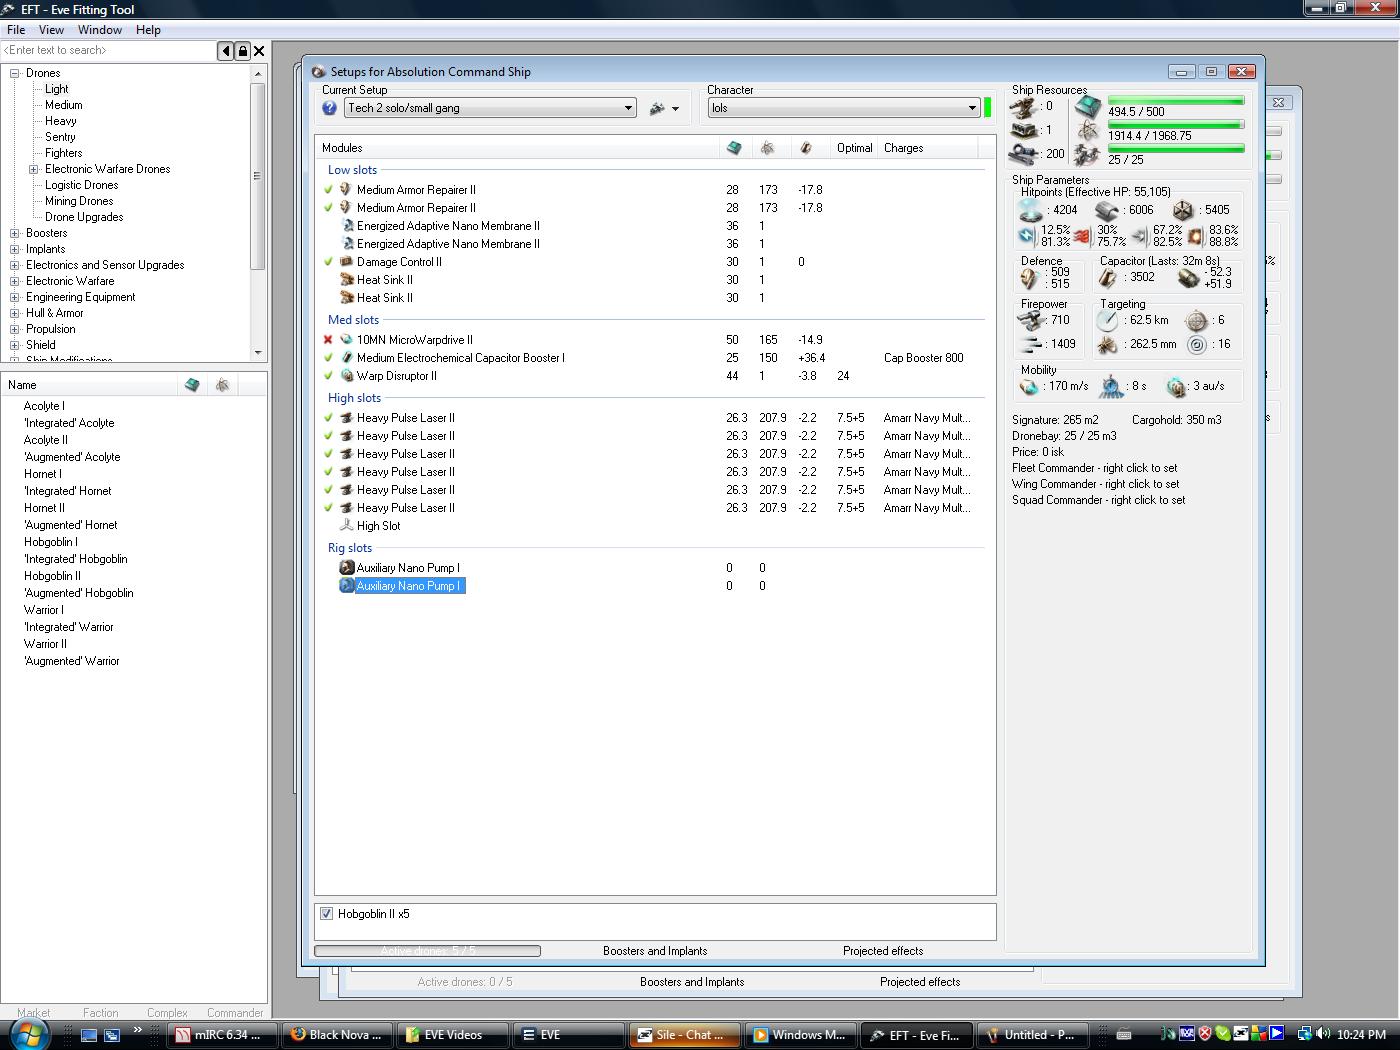
Task: Click the armor hitpoints icon showing 6006
Action: click(1106, 210)
